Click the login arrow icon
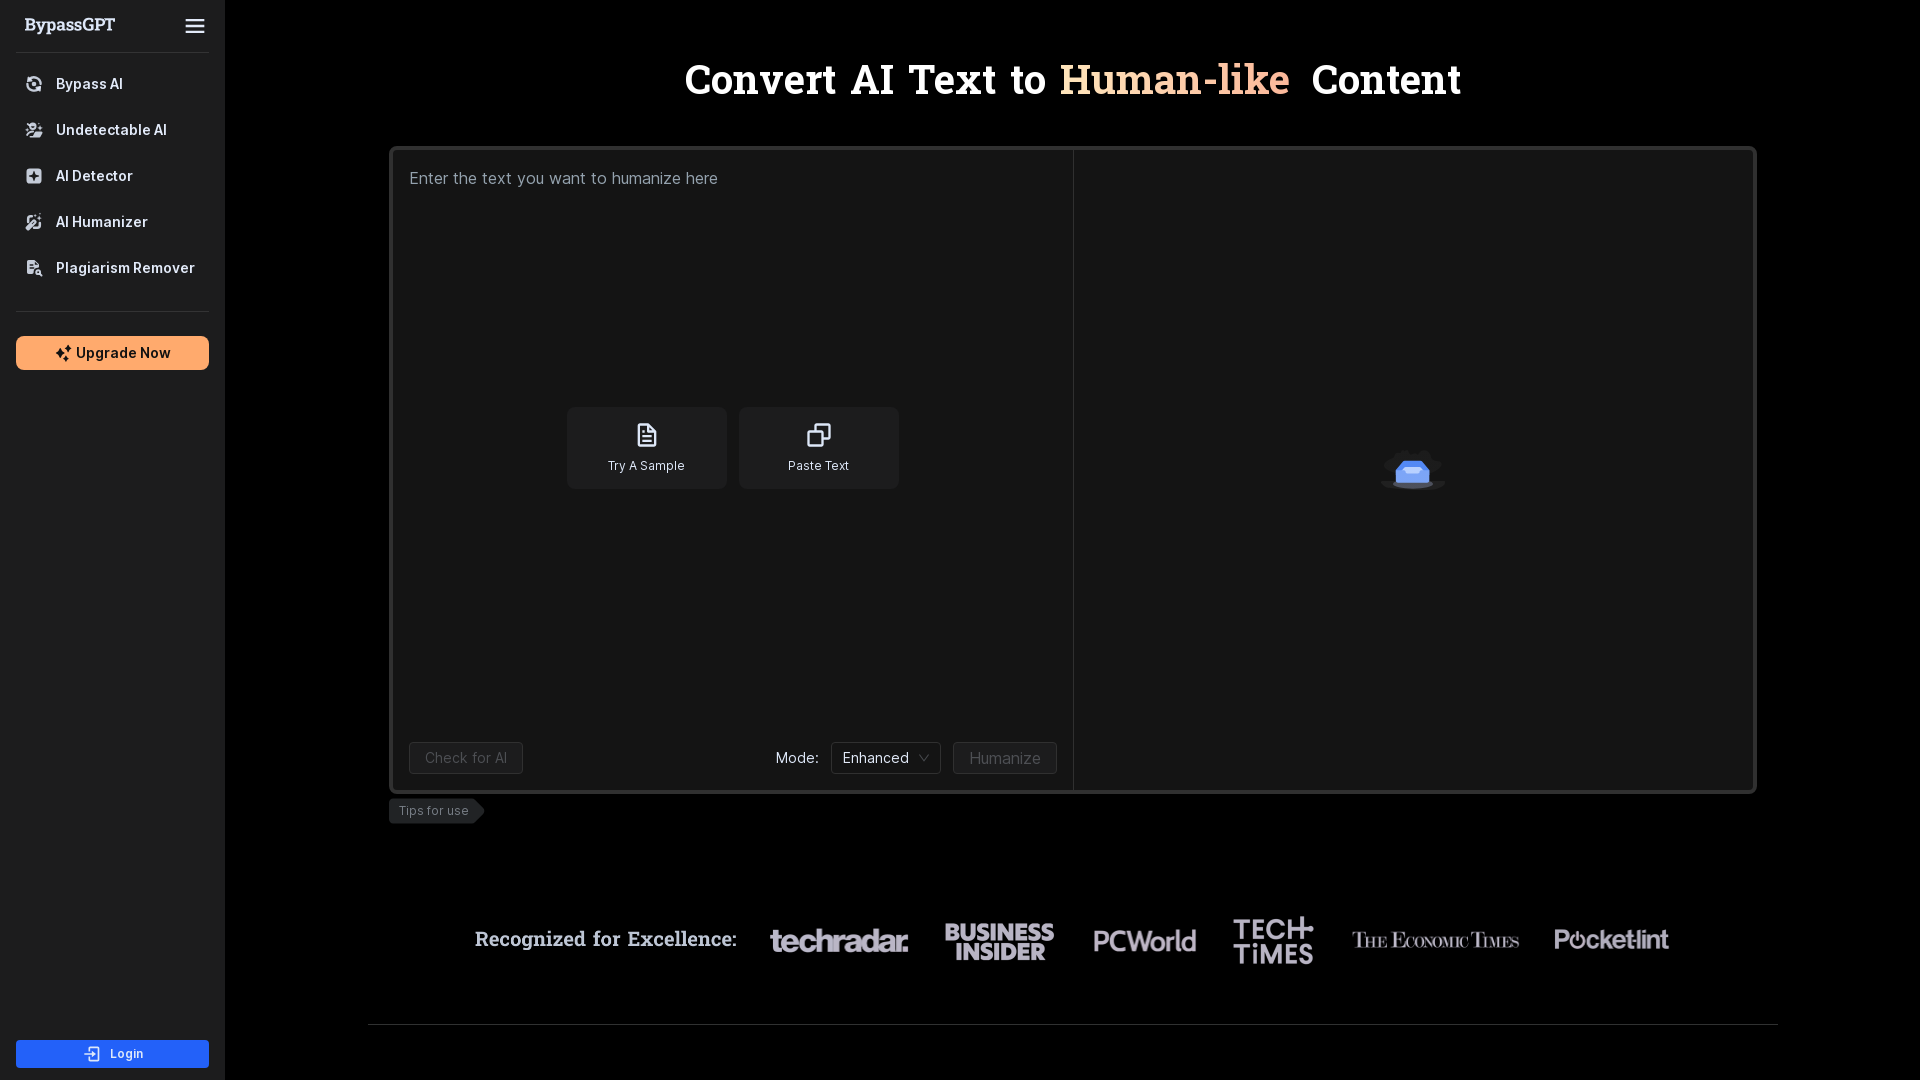Viewport: 1920px width, 1080px height. point(92,1054)
